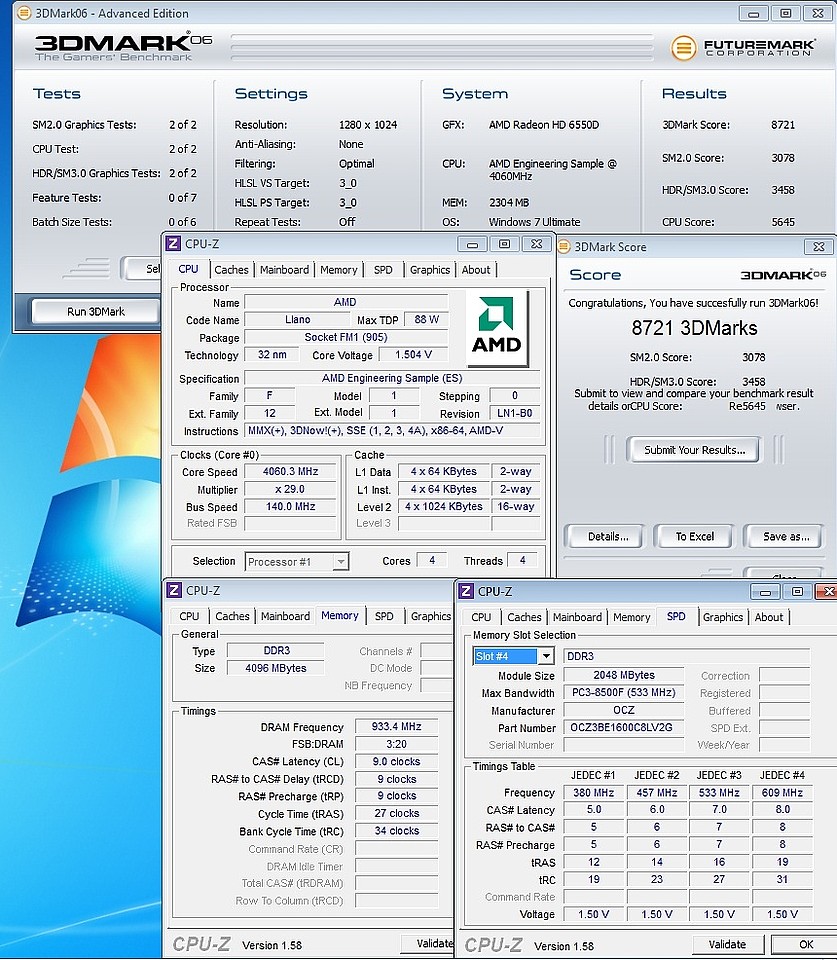Click the Size 4096 MBytes value
This screenshot has height=960, width=837.
(x=276, y=668)
